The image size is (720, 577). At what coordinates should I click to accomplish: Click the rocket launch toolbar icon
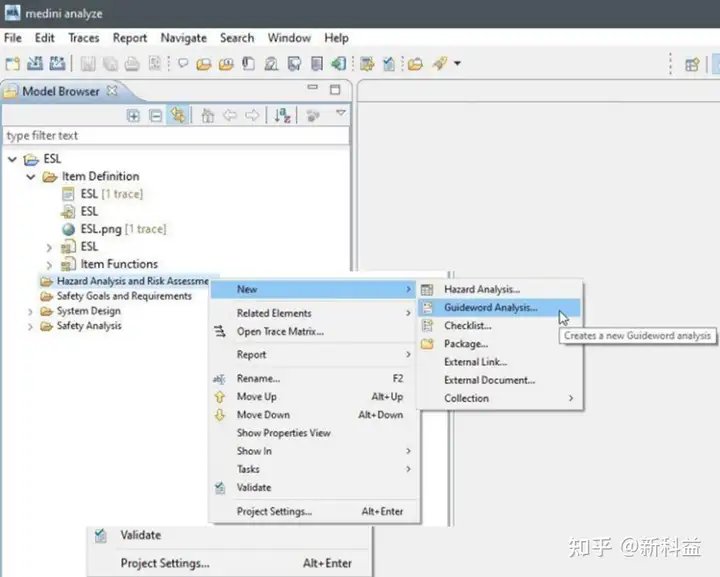(x=439, y=63)
